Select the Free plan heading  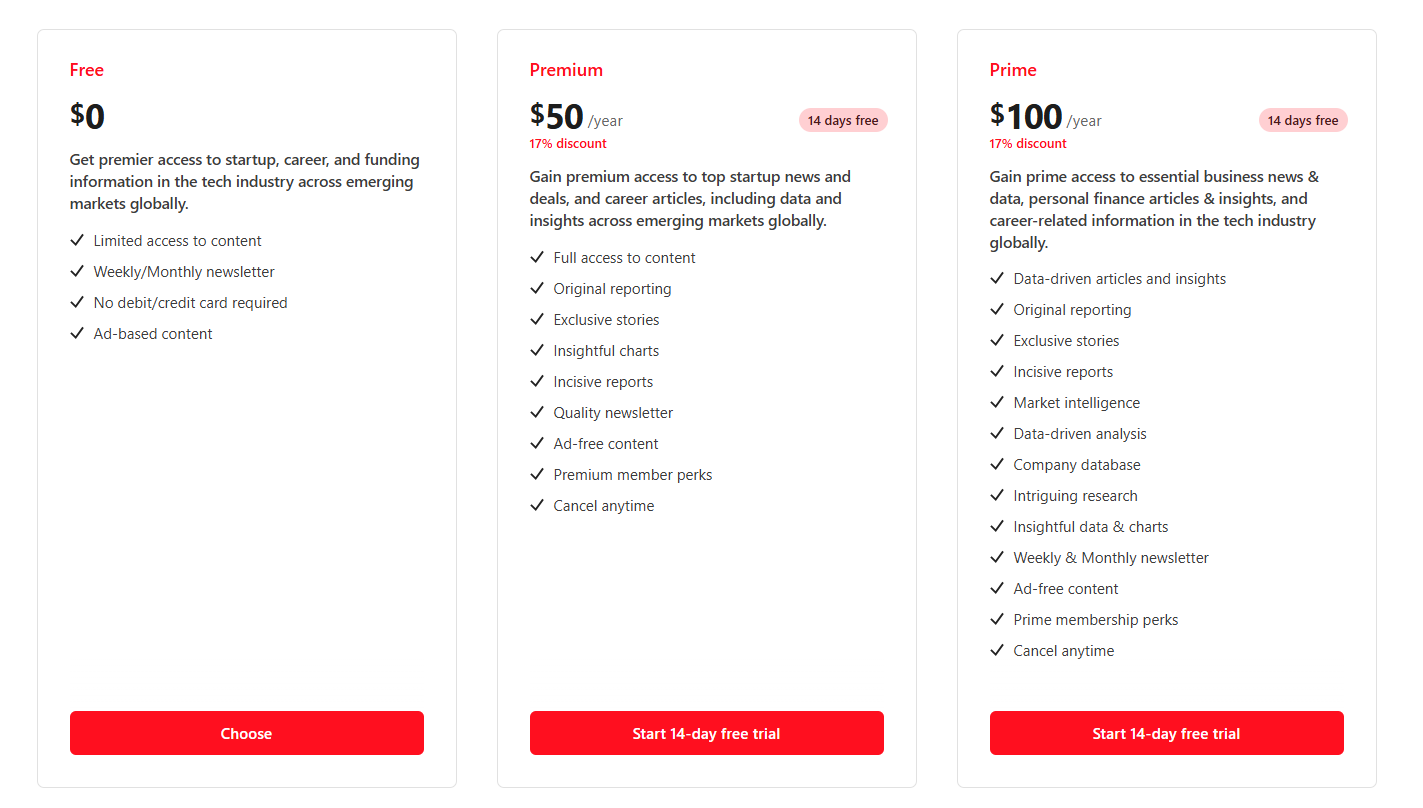tap(87, 70)
